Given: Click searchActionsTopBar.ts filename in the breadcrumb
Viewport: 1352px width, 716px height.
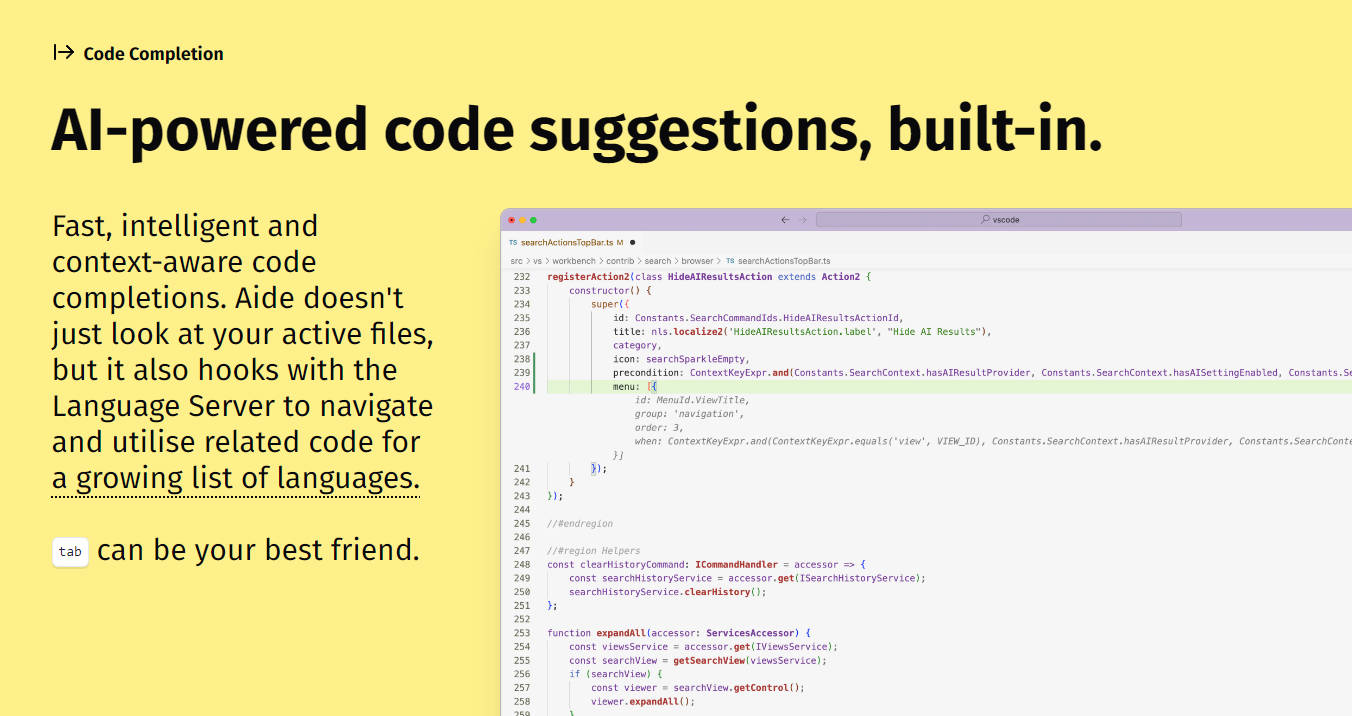Looking at the screenshot, I should (784, 261).
